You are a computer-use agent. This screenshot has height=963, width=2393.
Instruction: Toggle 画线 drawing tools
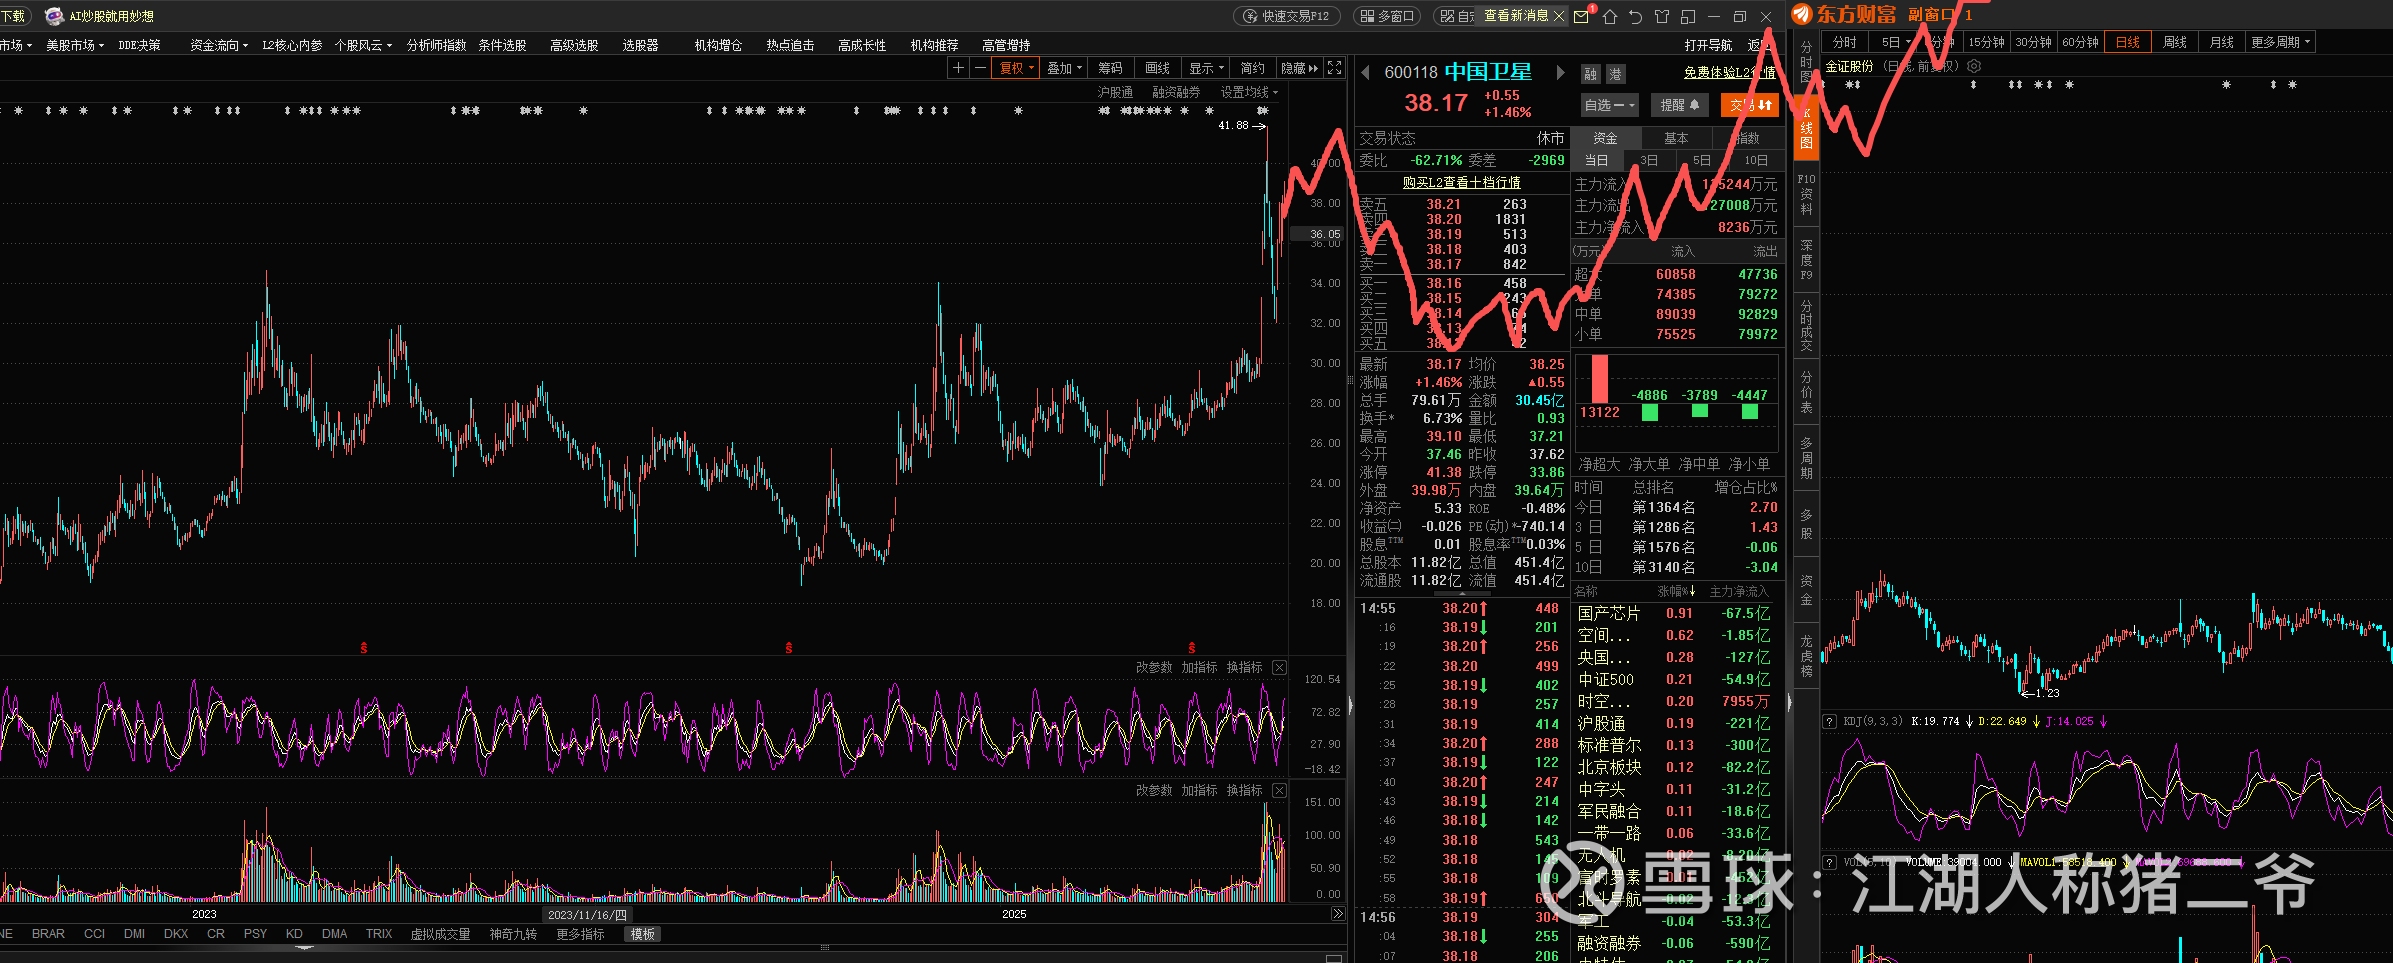coord(1157,68)
